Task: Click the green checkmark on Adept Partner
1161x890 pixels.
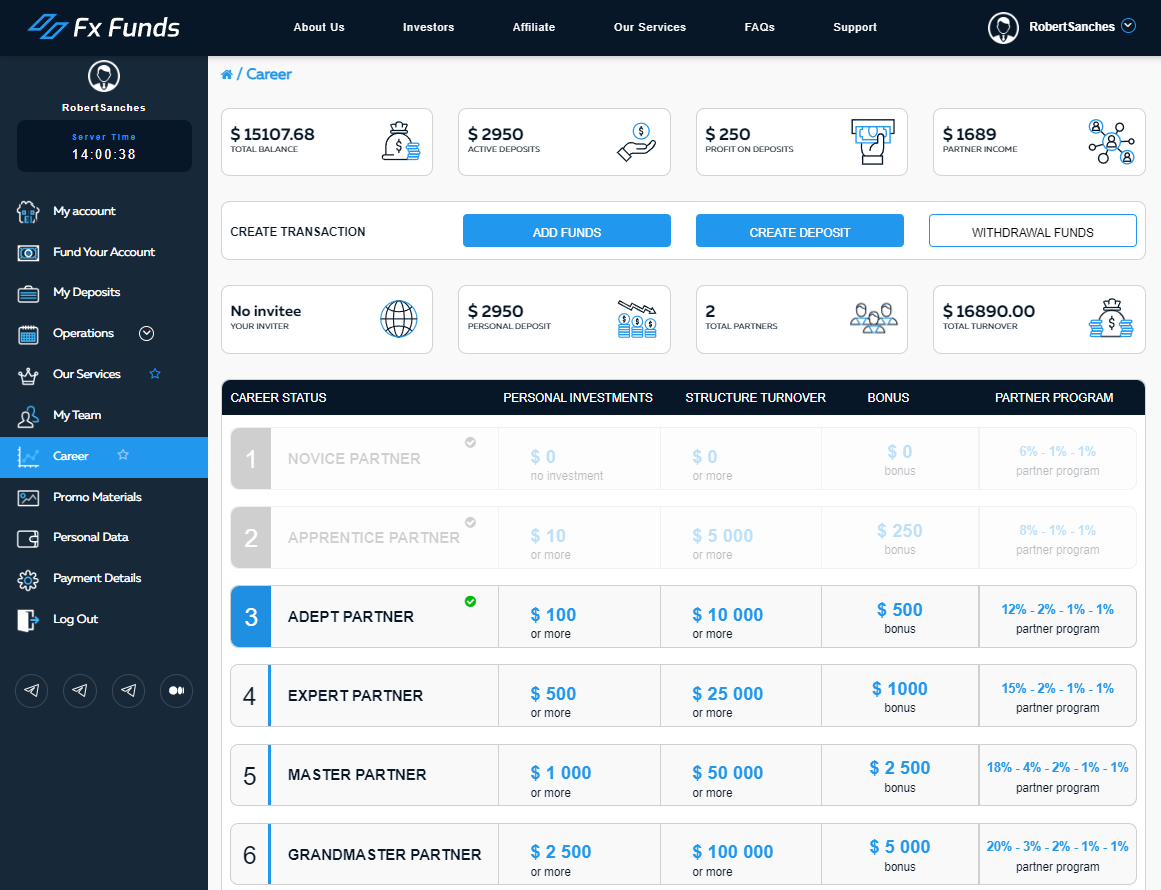Action: click(x=470, y=601)
